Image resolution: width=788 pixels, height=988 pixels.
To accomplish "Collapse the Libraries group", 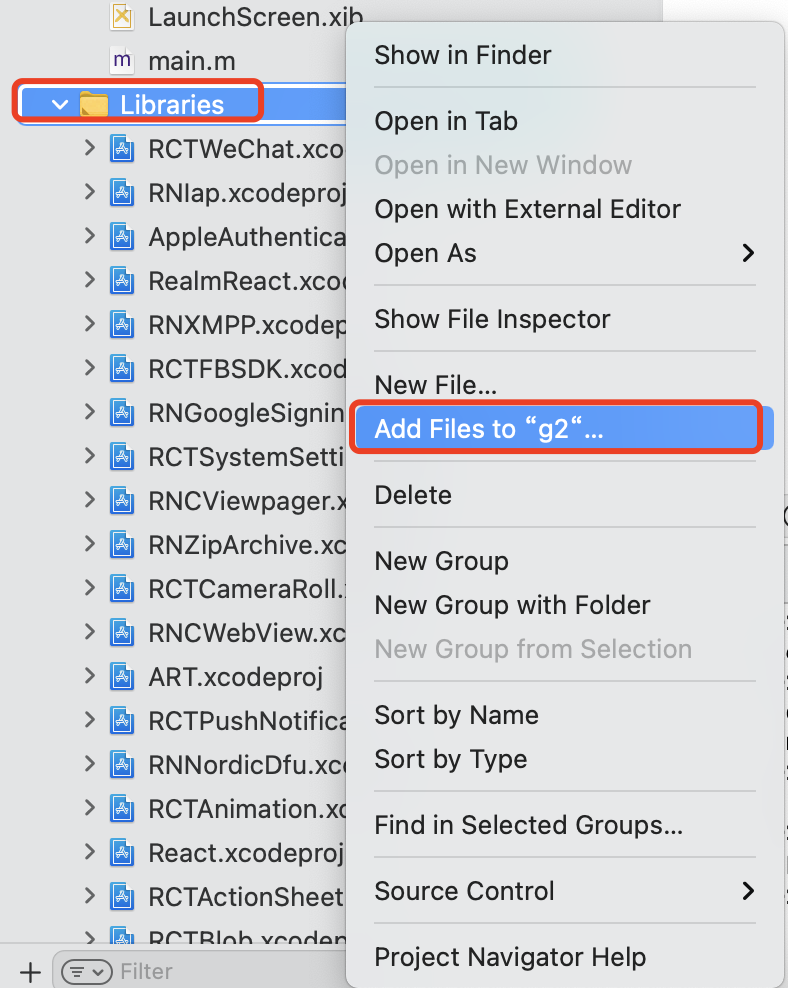I will pos(60,104).
